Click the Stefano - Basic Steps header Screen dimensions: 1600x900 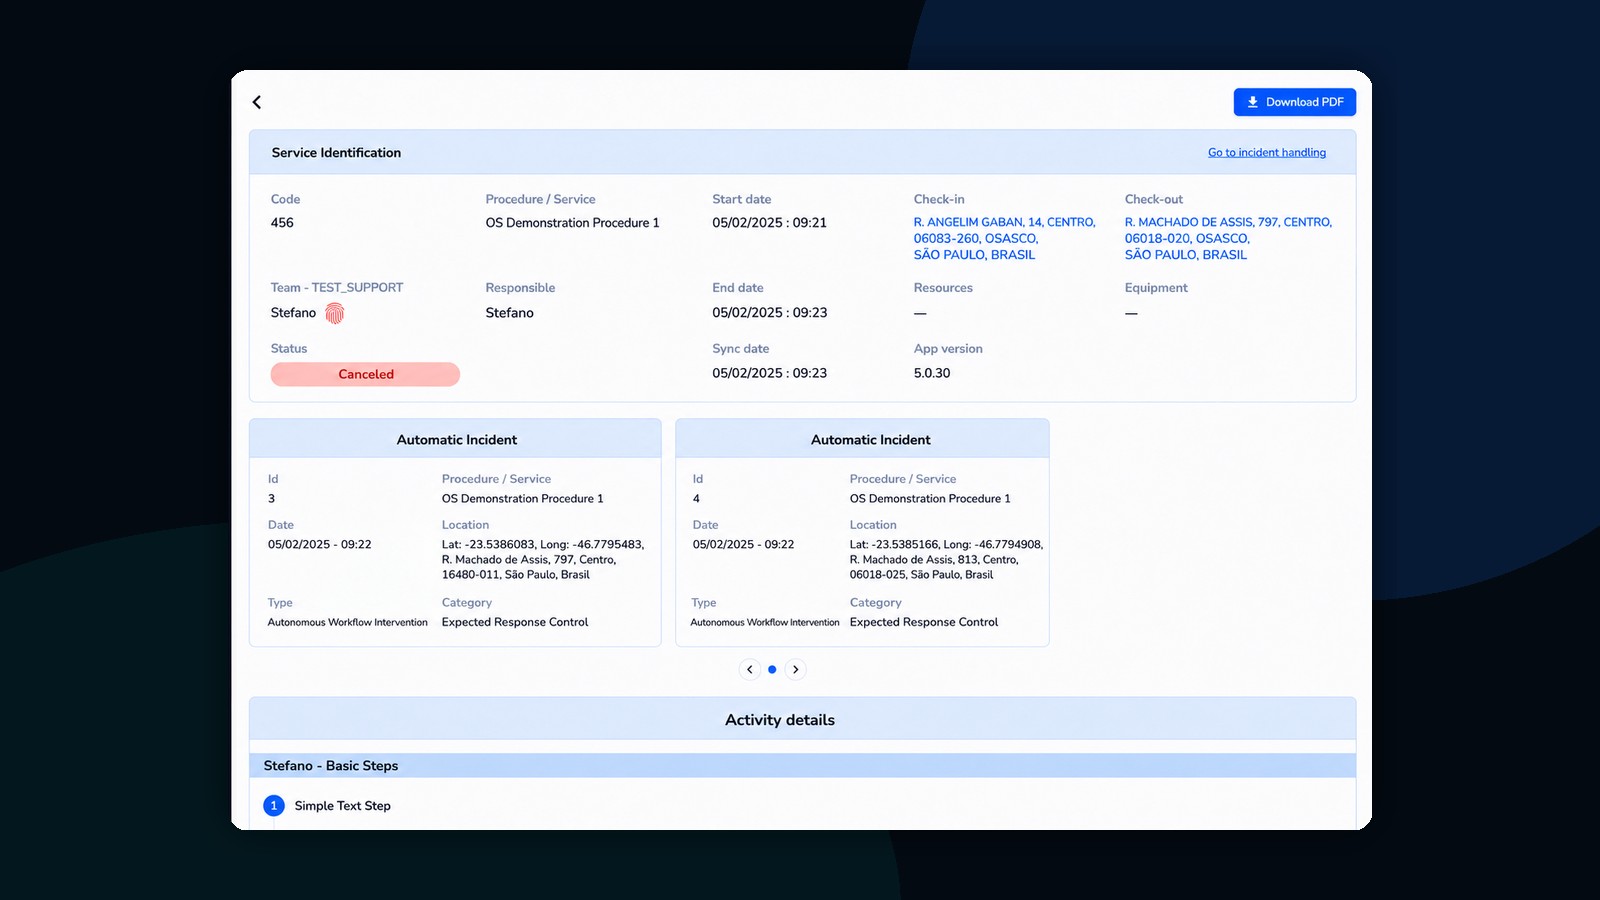802,766
